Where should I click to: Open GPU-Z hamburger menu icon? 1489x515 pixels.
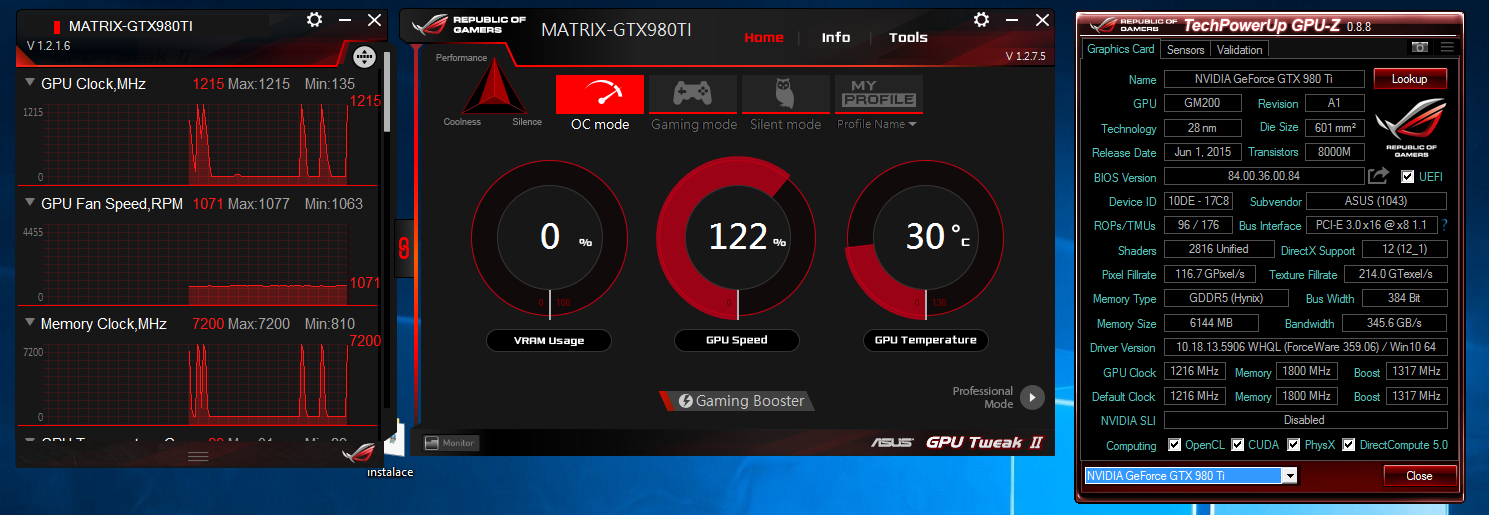1447,47
